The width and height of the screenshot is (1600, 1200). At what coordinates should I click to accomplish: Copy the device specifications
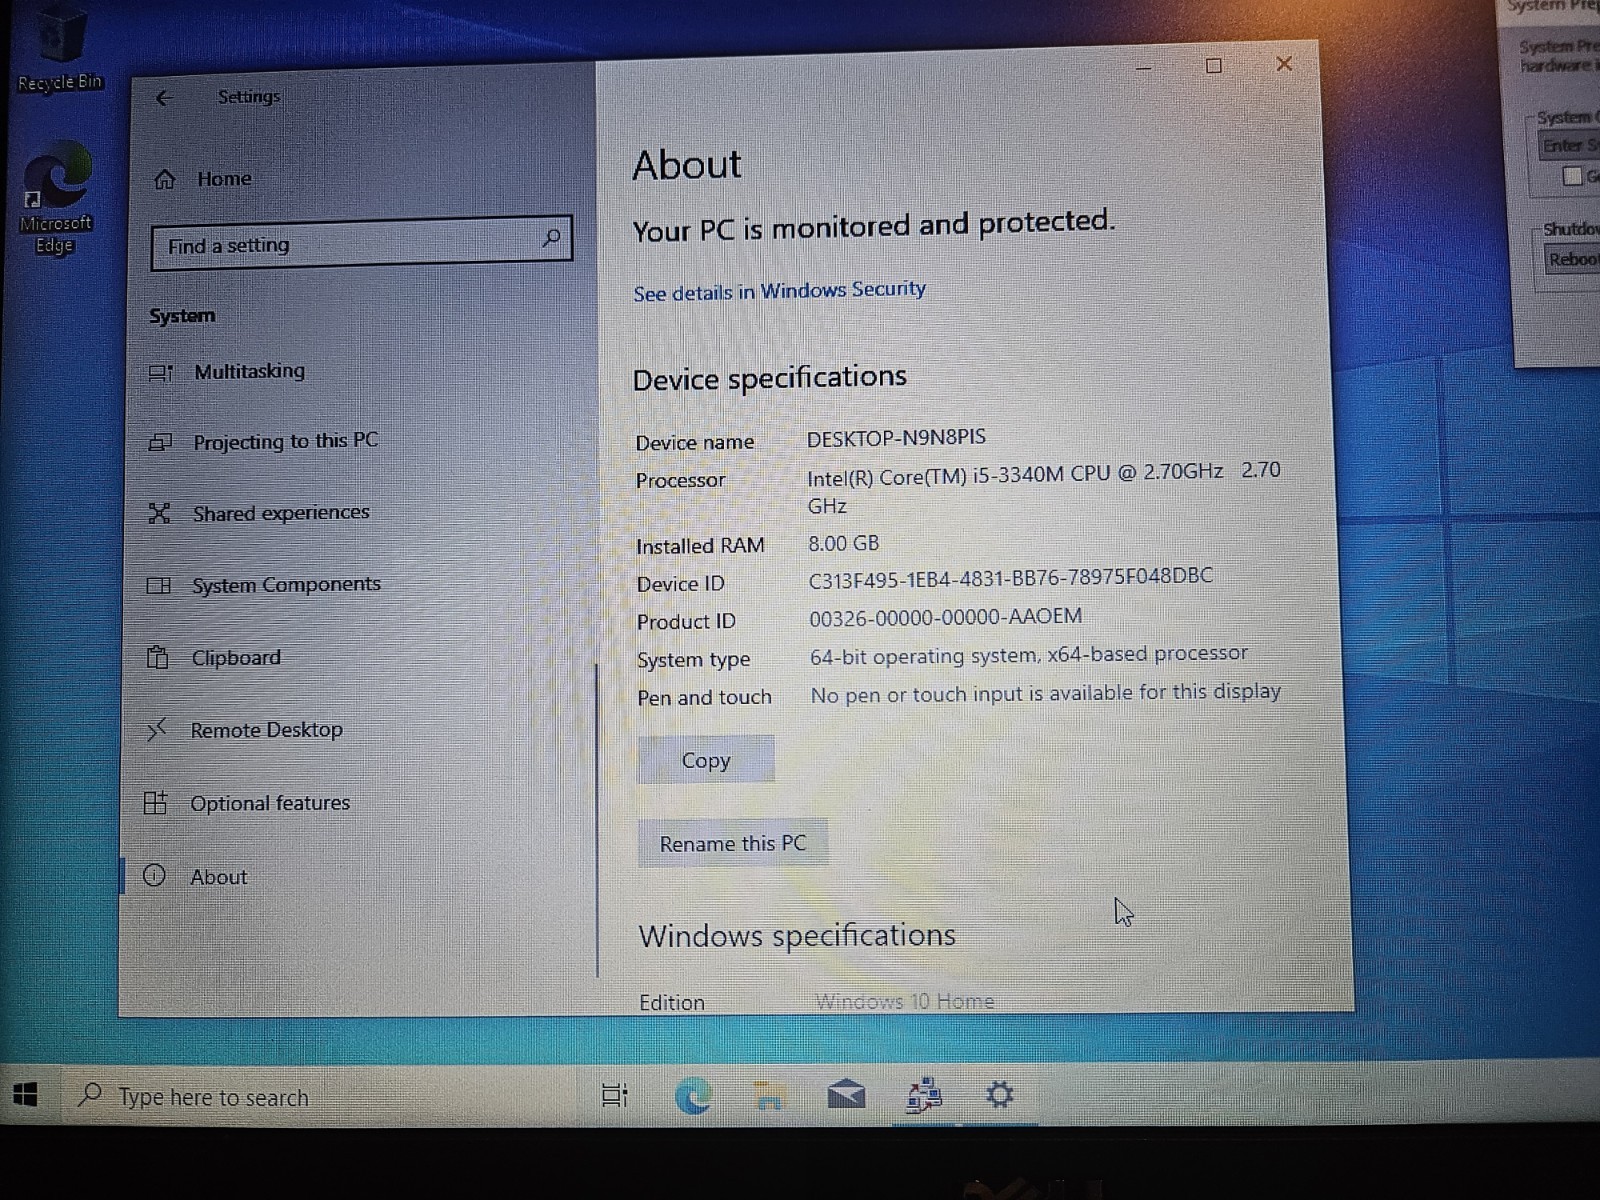click(706, 760)
